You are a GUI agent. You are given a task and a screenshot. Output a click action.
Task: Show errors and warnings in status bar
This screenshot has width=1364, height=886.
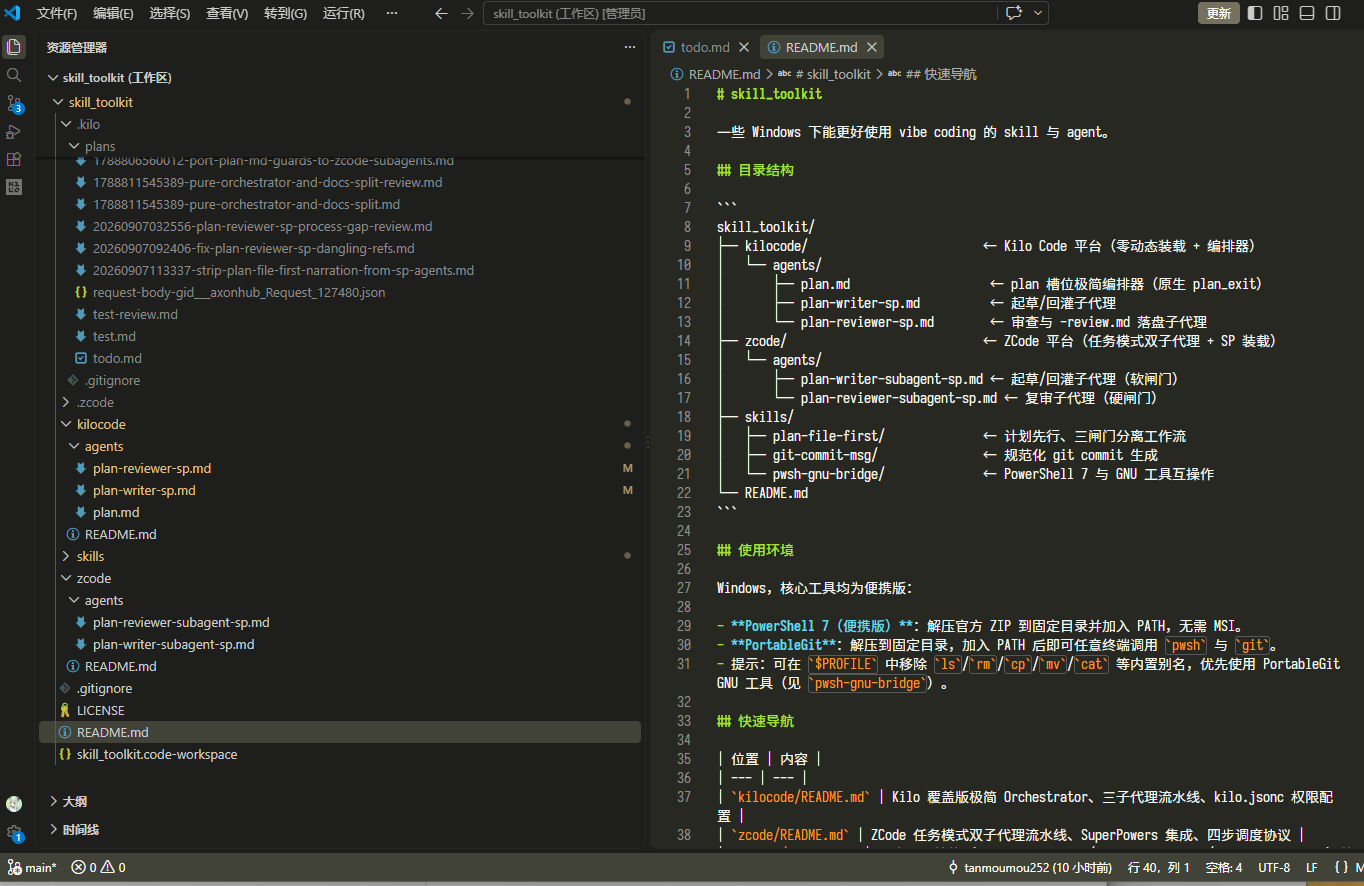pyautogui.click(x=98, y=868)
